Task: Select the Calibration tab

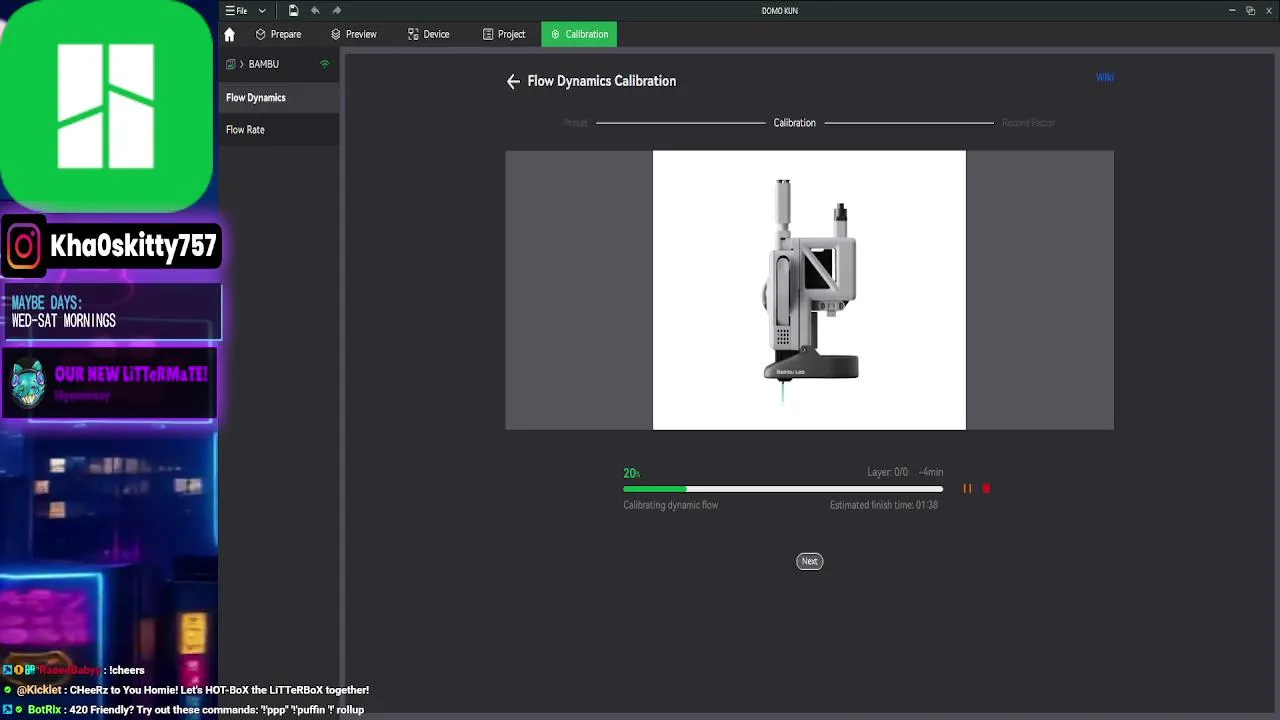Action: point(579,34)
